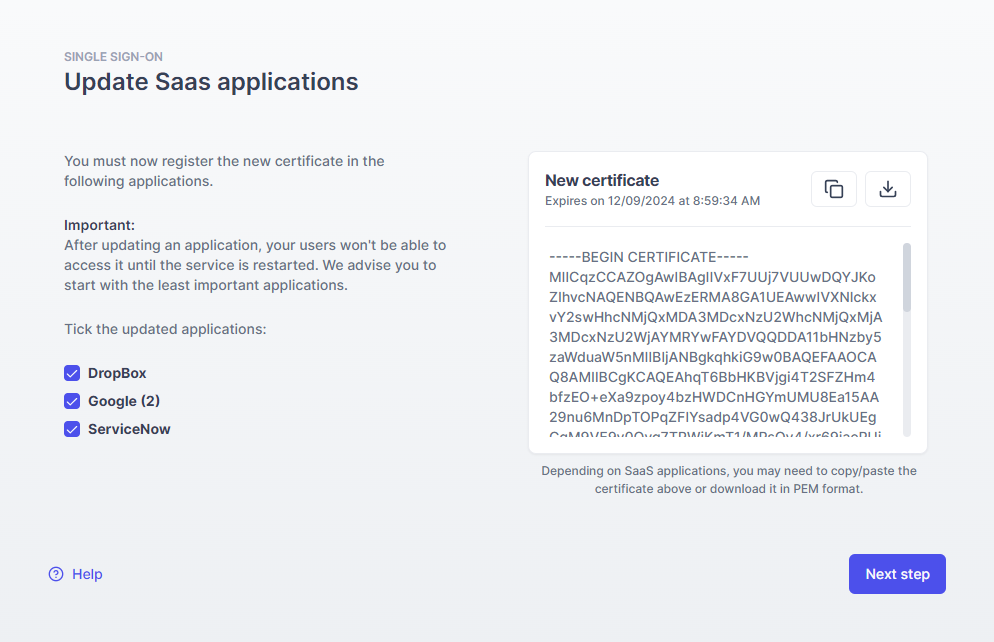The width and height of the screenshot is (994, 642).
Task: Proceed with the Next step button
Action: [897, 574]
